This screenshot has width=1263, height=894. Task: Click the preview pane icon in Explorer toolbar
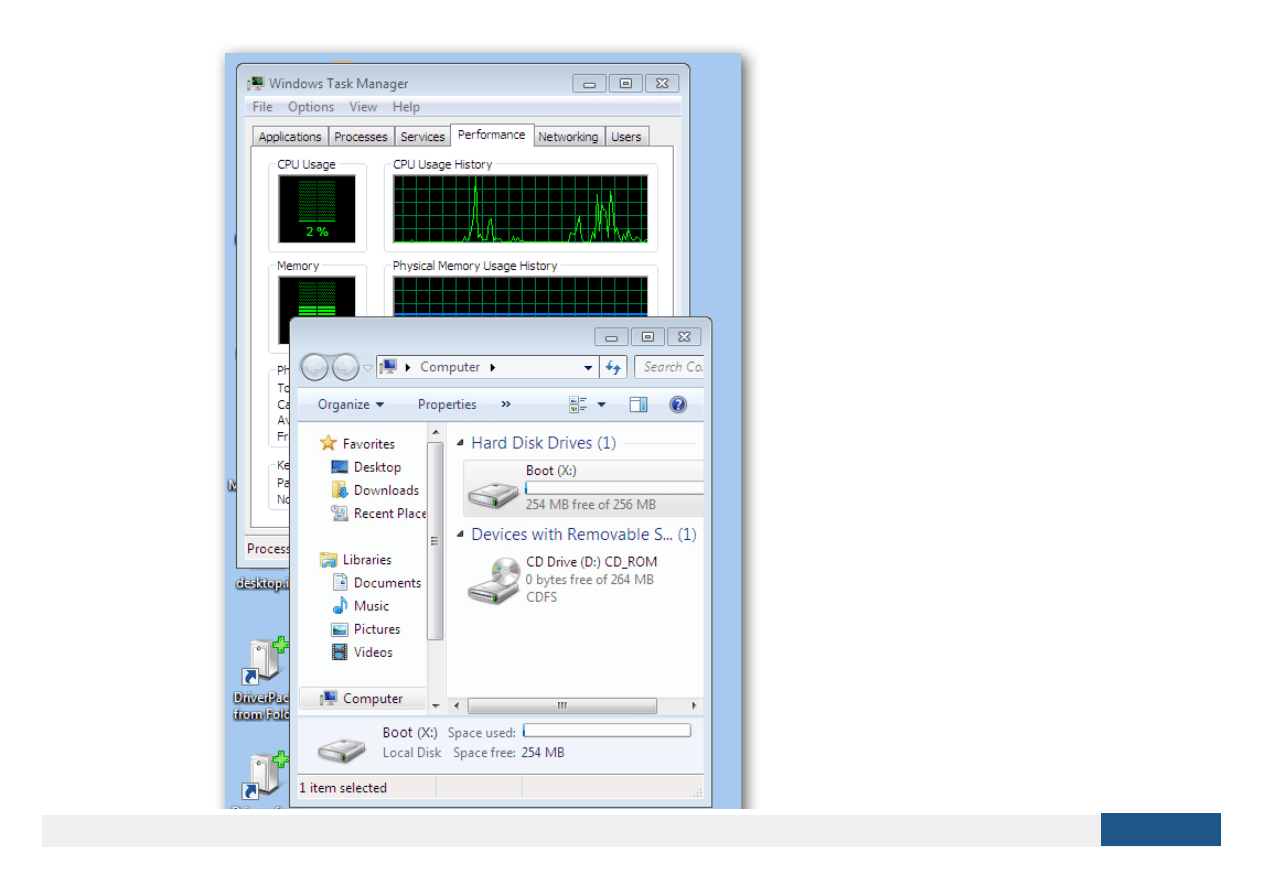pos(638,404)
